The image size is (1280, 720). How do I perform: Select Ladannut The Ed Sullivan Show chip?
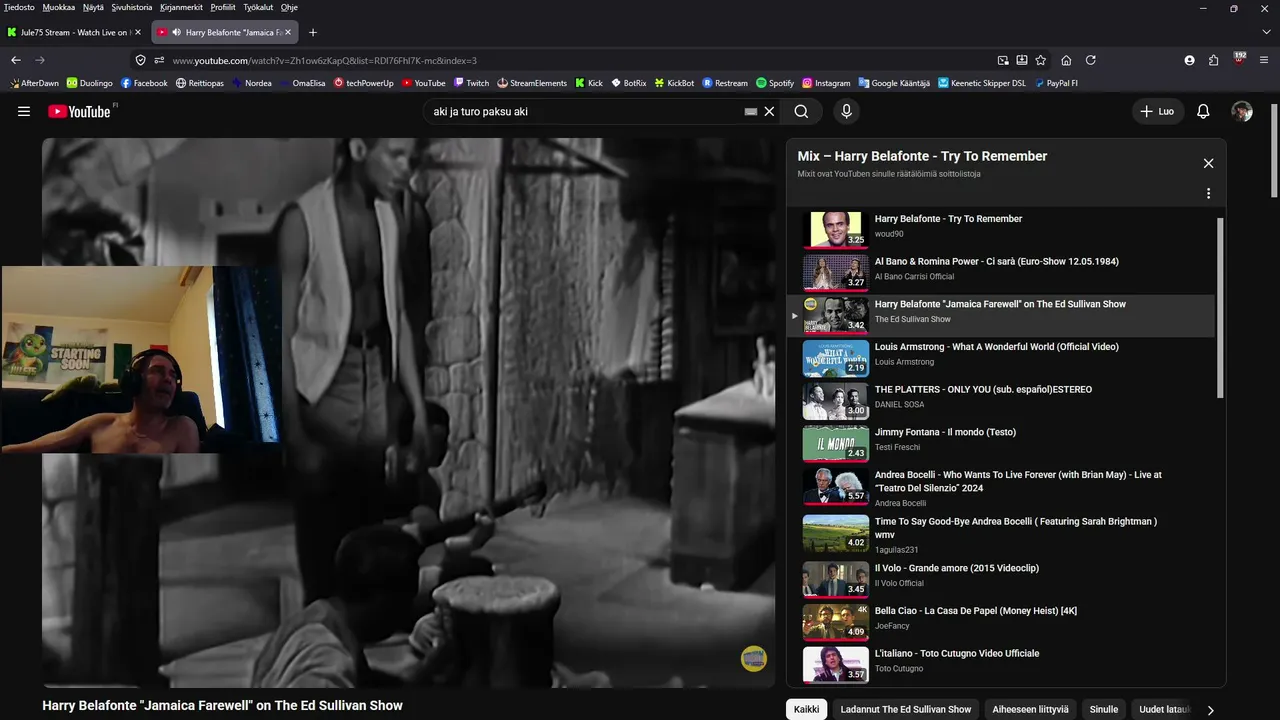tap(906, 709)
